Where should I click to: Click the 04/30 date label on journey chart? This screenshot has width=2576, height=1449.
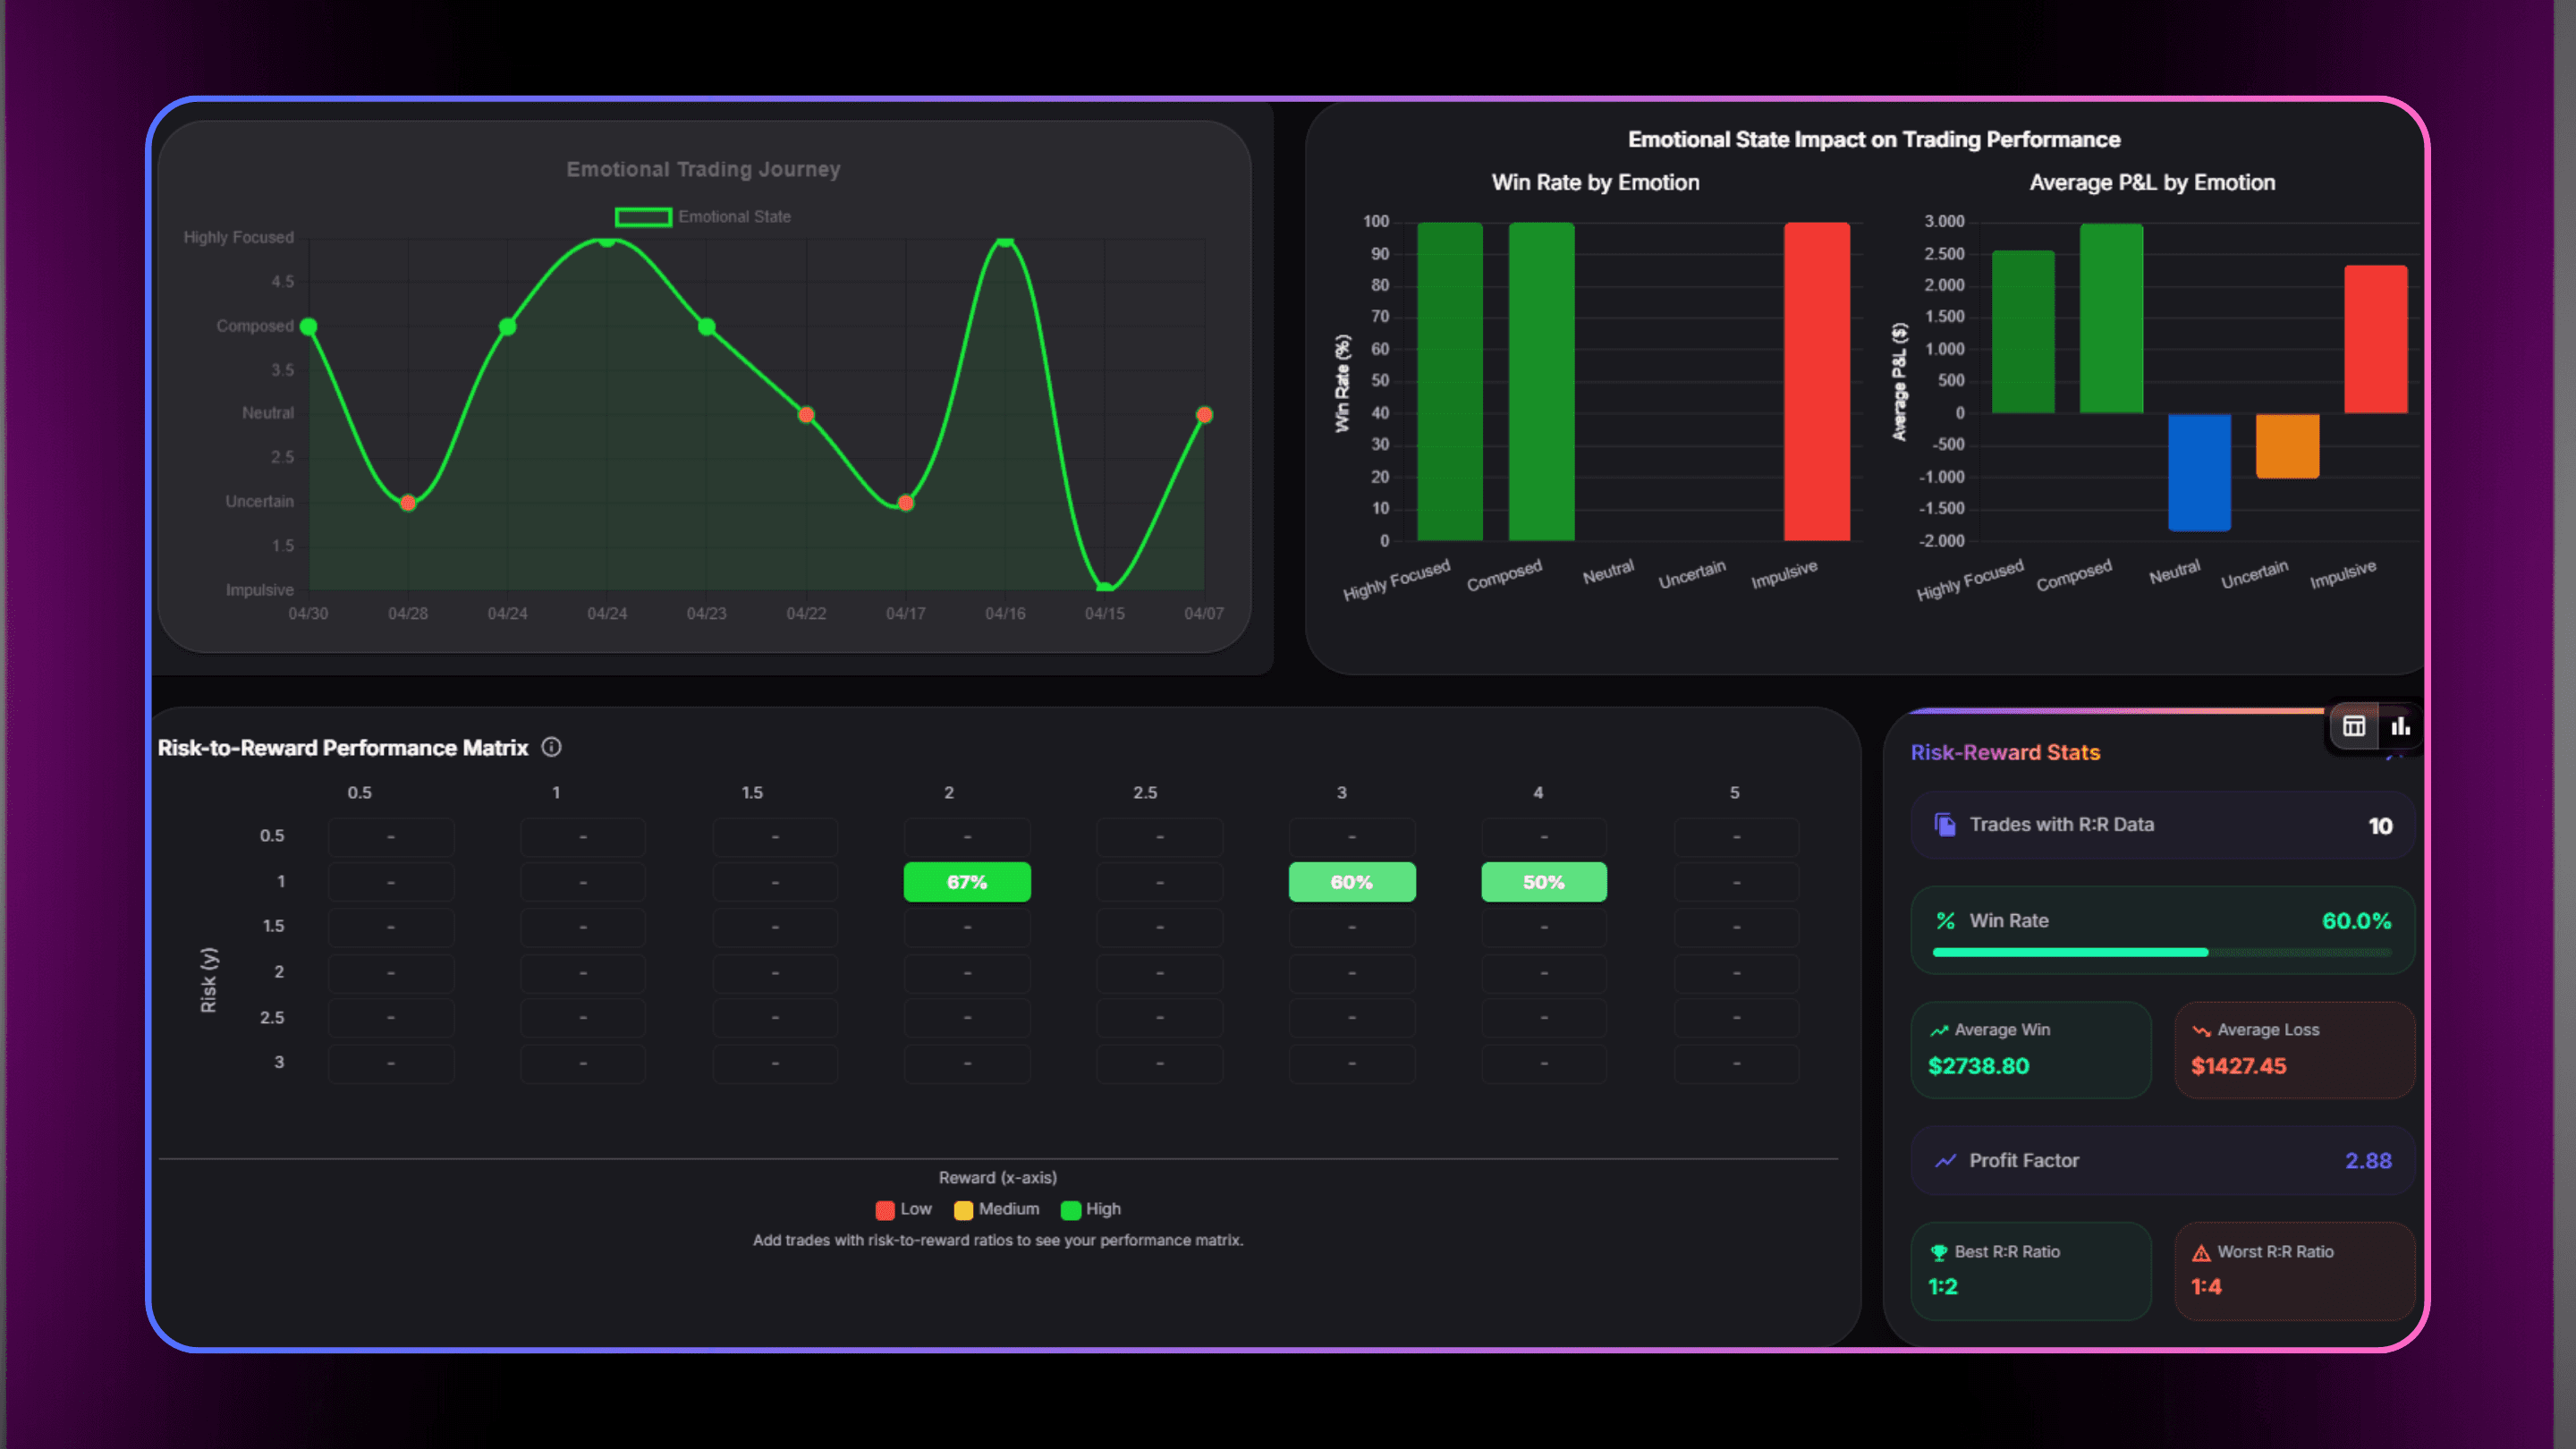(308, 613)
